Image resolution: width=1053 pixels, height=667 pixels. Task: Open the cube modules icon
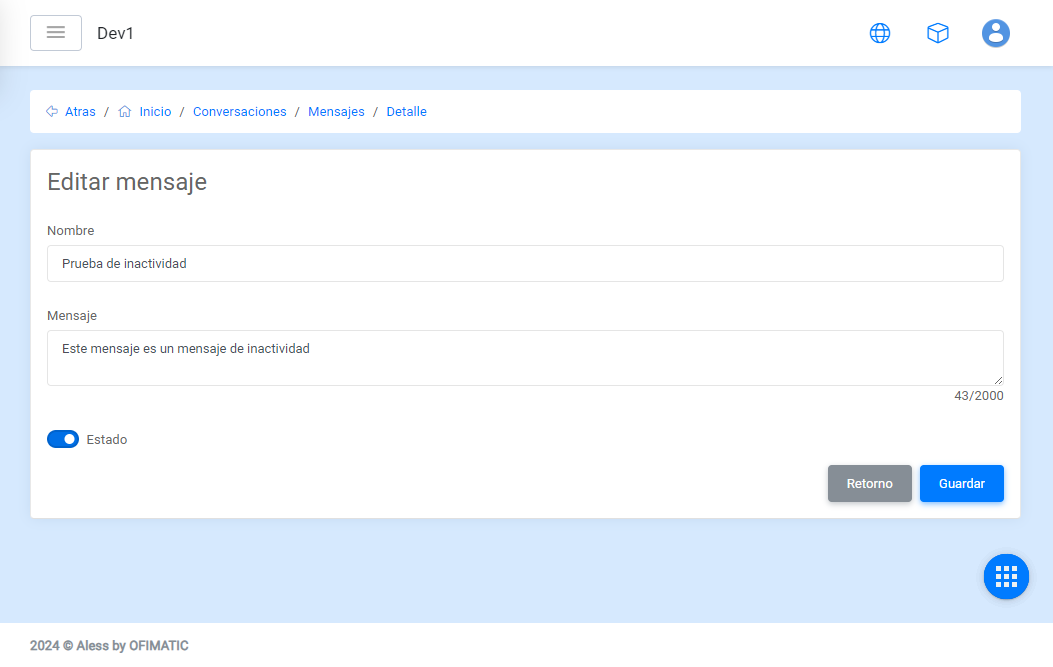pos(938,33)
